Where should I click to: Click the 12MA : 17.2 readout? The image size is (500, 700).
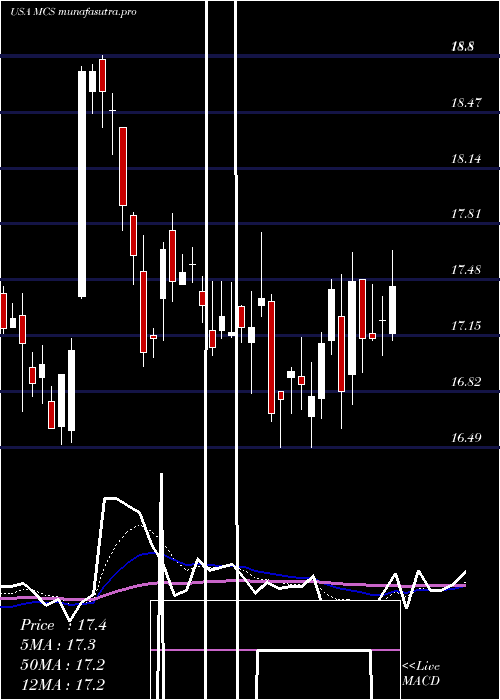pos(62,684)
